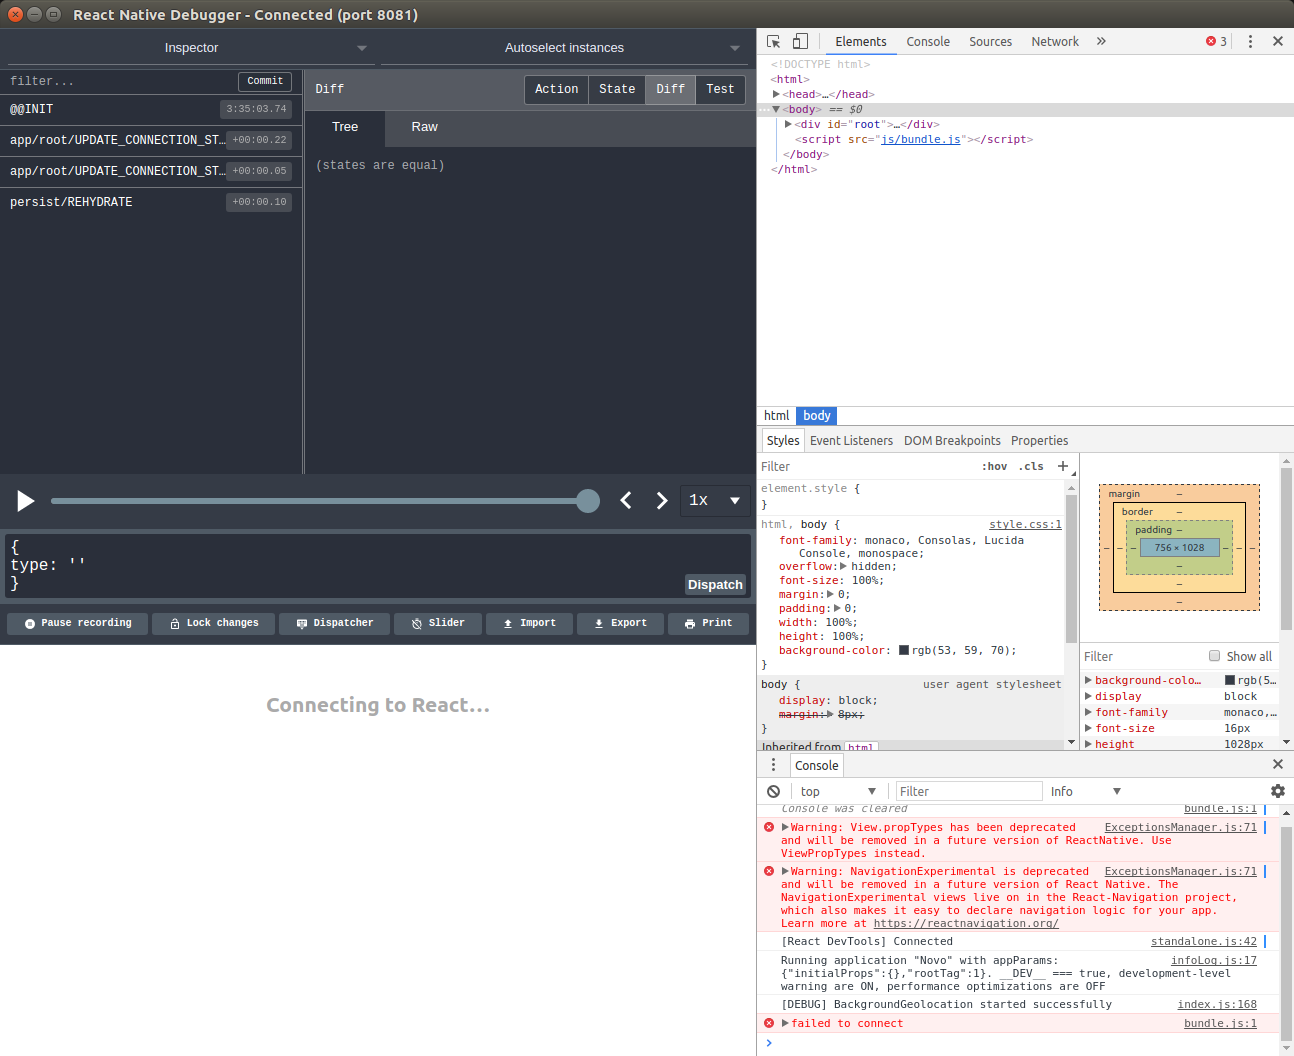The width and height of the screenshot is (1294, 1056).
Task: Open the DOM Breakpoints tab
Action: pos(952,440)
